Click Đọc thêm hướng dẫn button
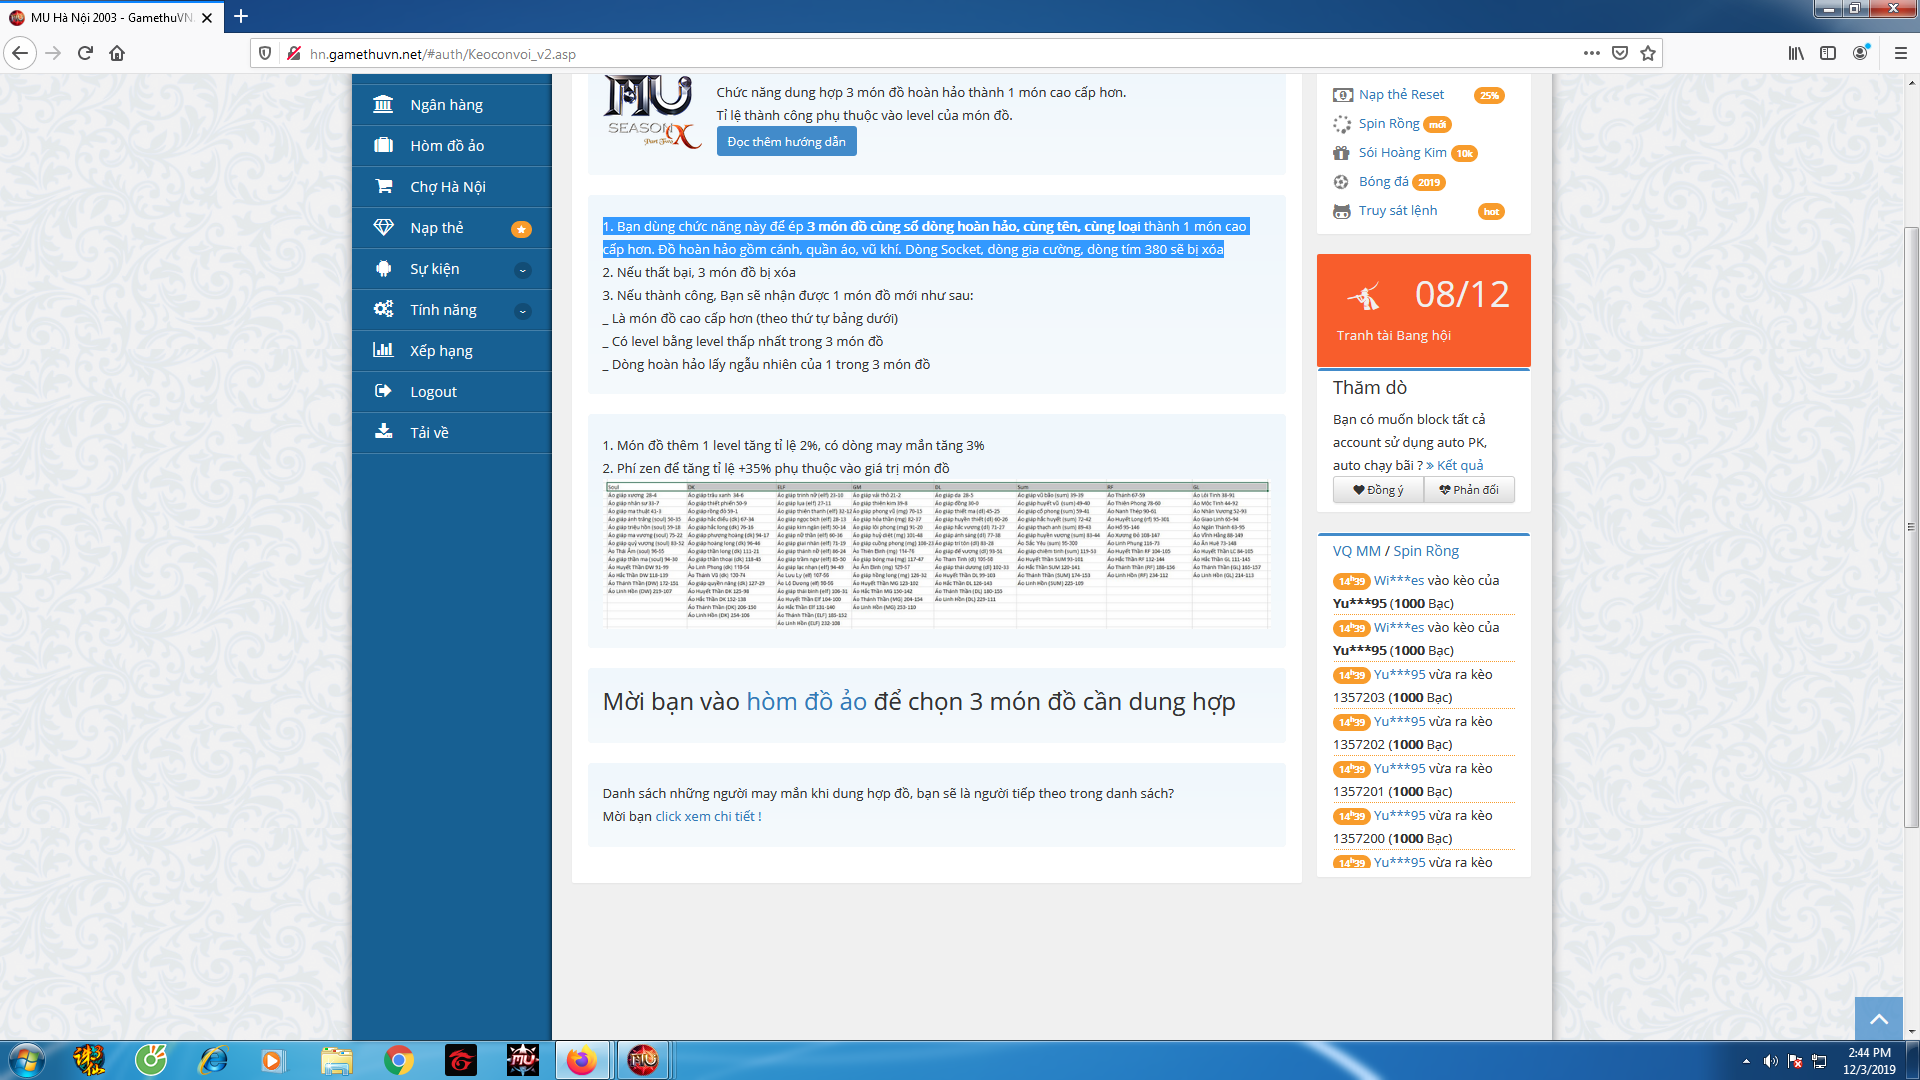The width and height of the screenshot is (1920, 1080). (786, 142)
